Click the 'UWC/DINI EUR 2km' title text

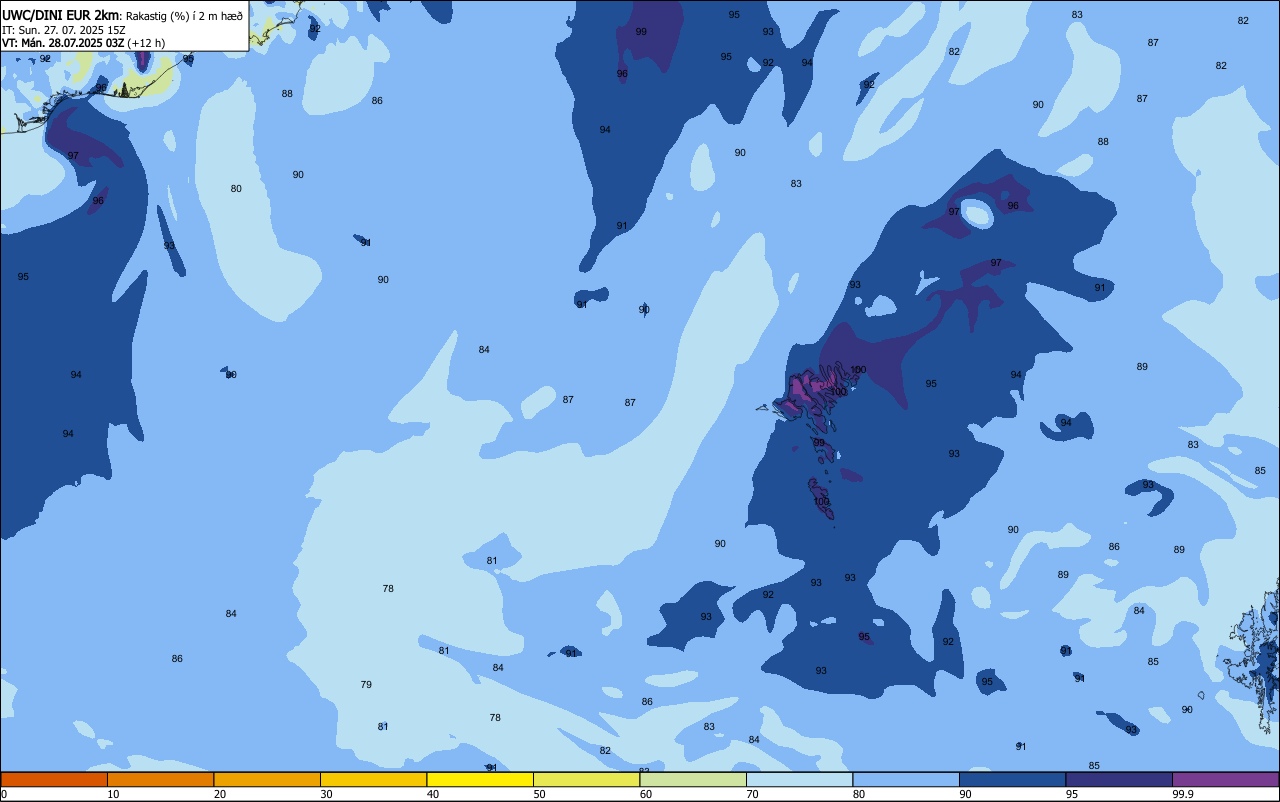click(61, 15)
